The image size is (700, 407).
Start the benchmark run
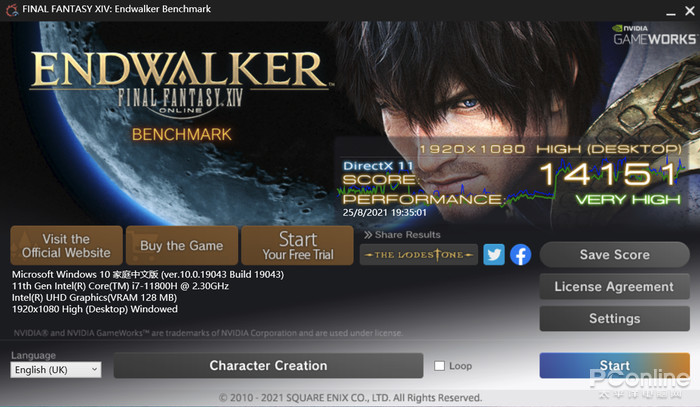click(x=615, y=365)
